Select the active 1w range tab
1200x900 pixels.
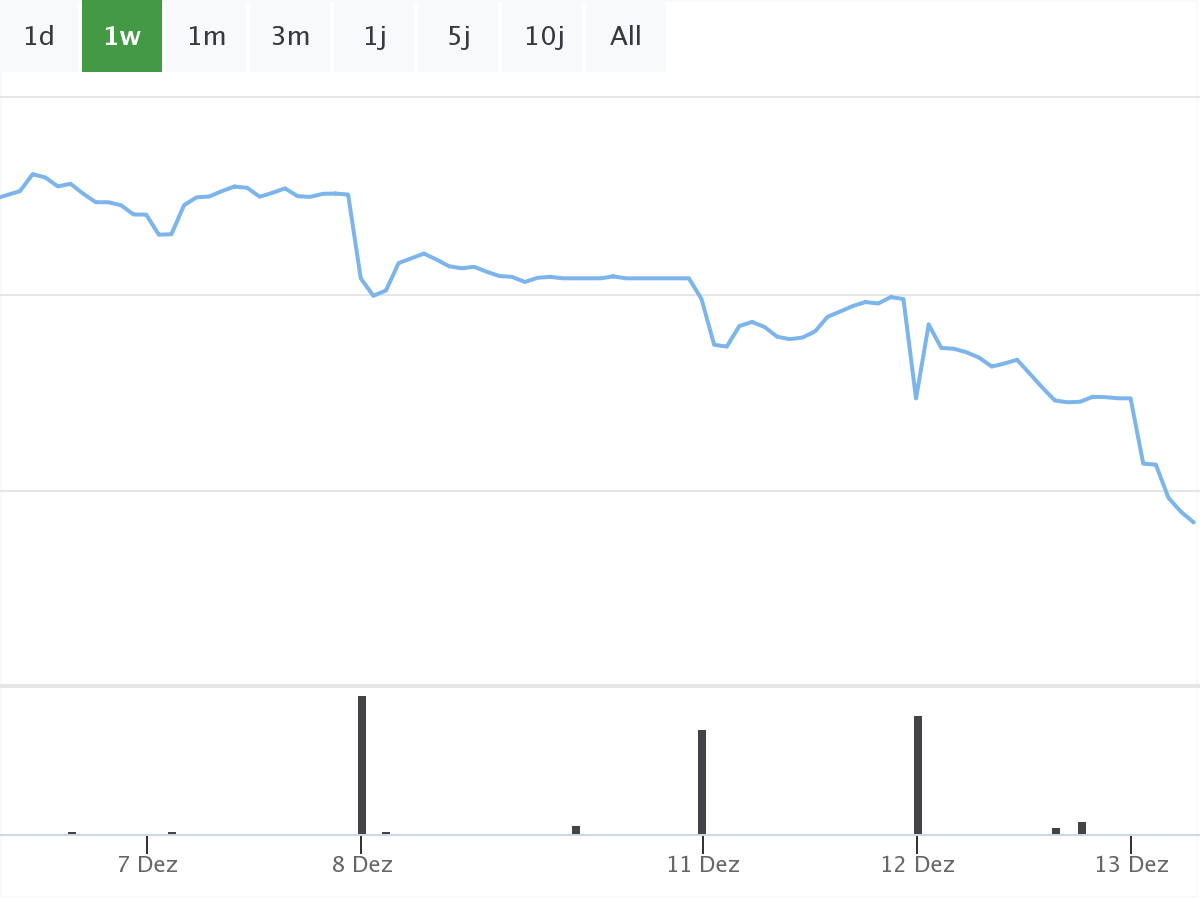pos(122,37)
